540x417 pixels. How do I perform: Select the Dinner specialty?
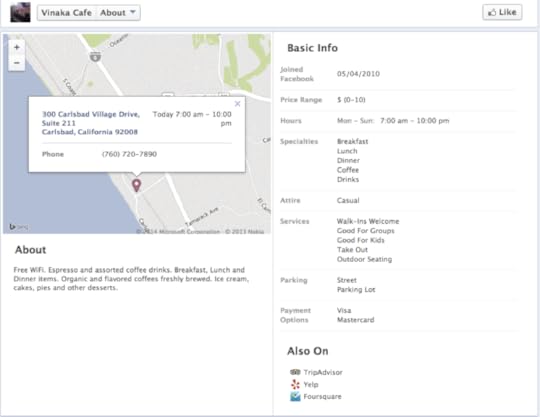pos(348,160)
